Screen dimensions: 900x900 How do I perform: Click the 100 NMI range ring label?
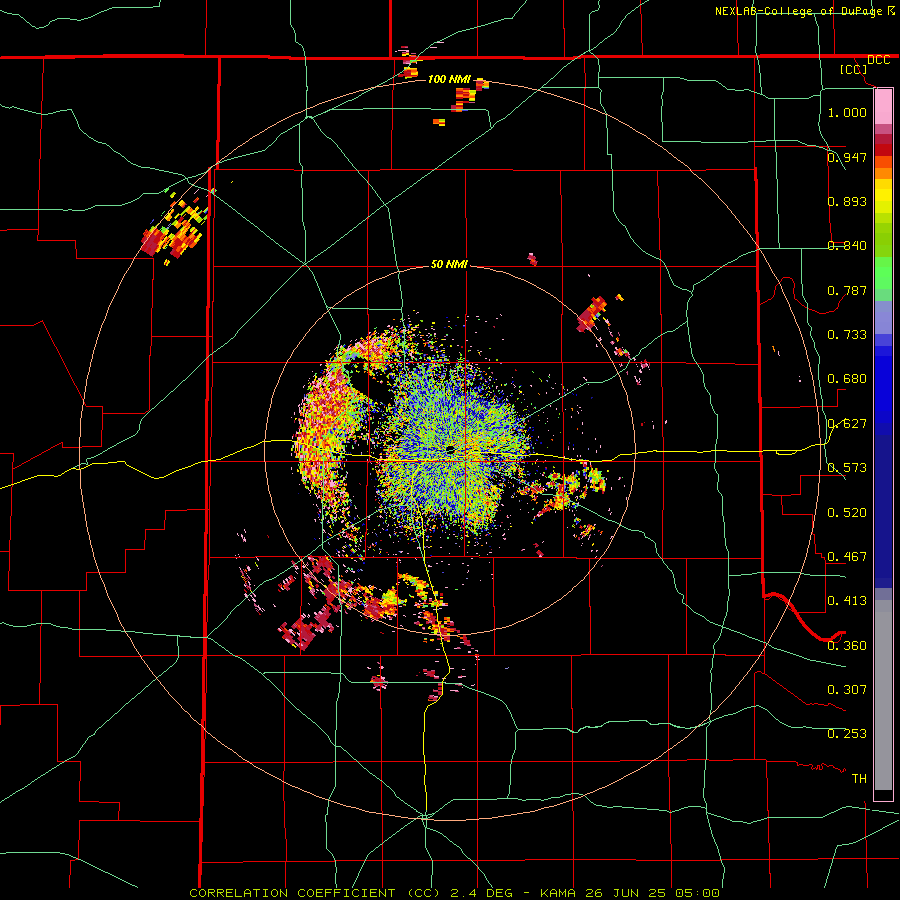pyautogui.click(x=449, y=79)
